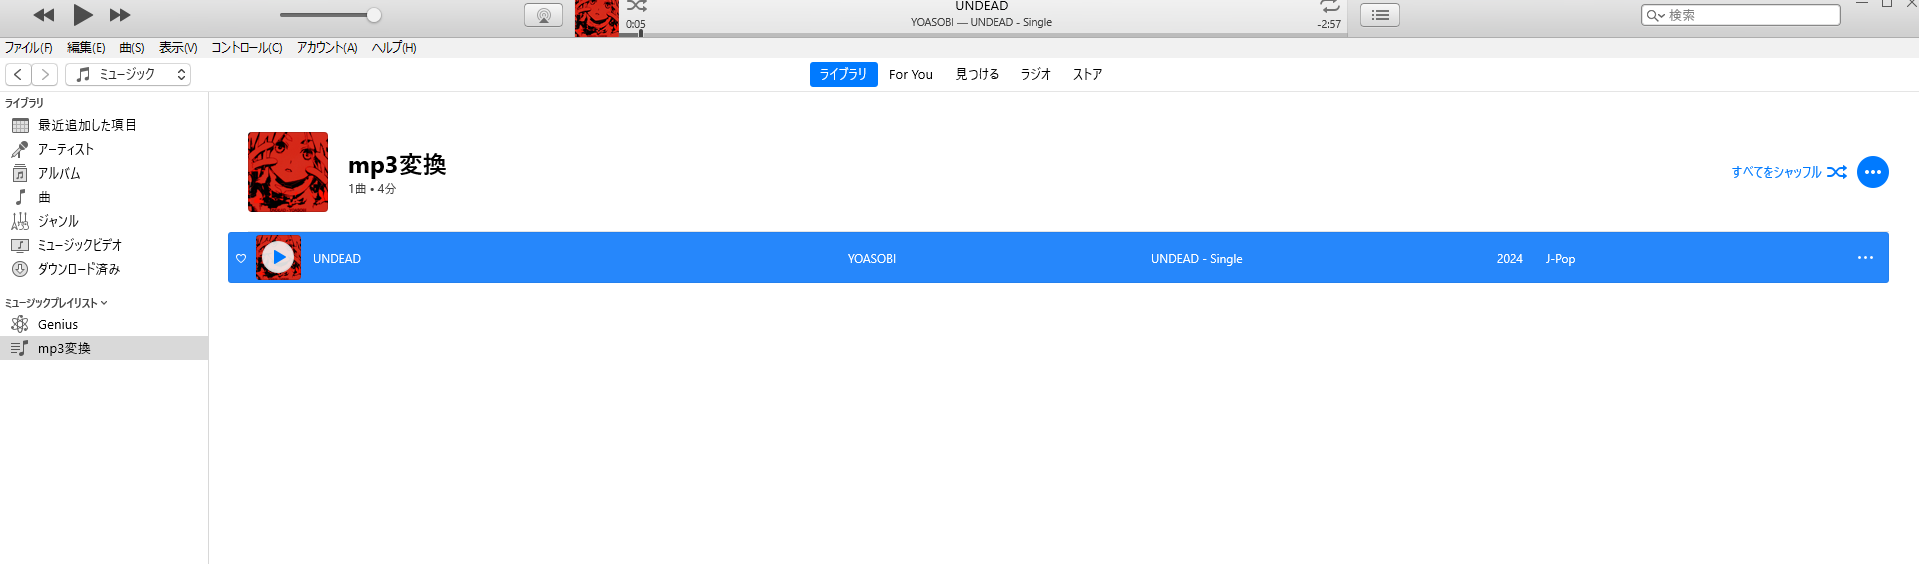Open the ミュージック media picker dropdown

pos(128,74)
